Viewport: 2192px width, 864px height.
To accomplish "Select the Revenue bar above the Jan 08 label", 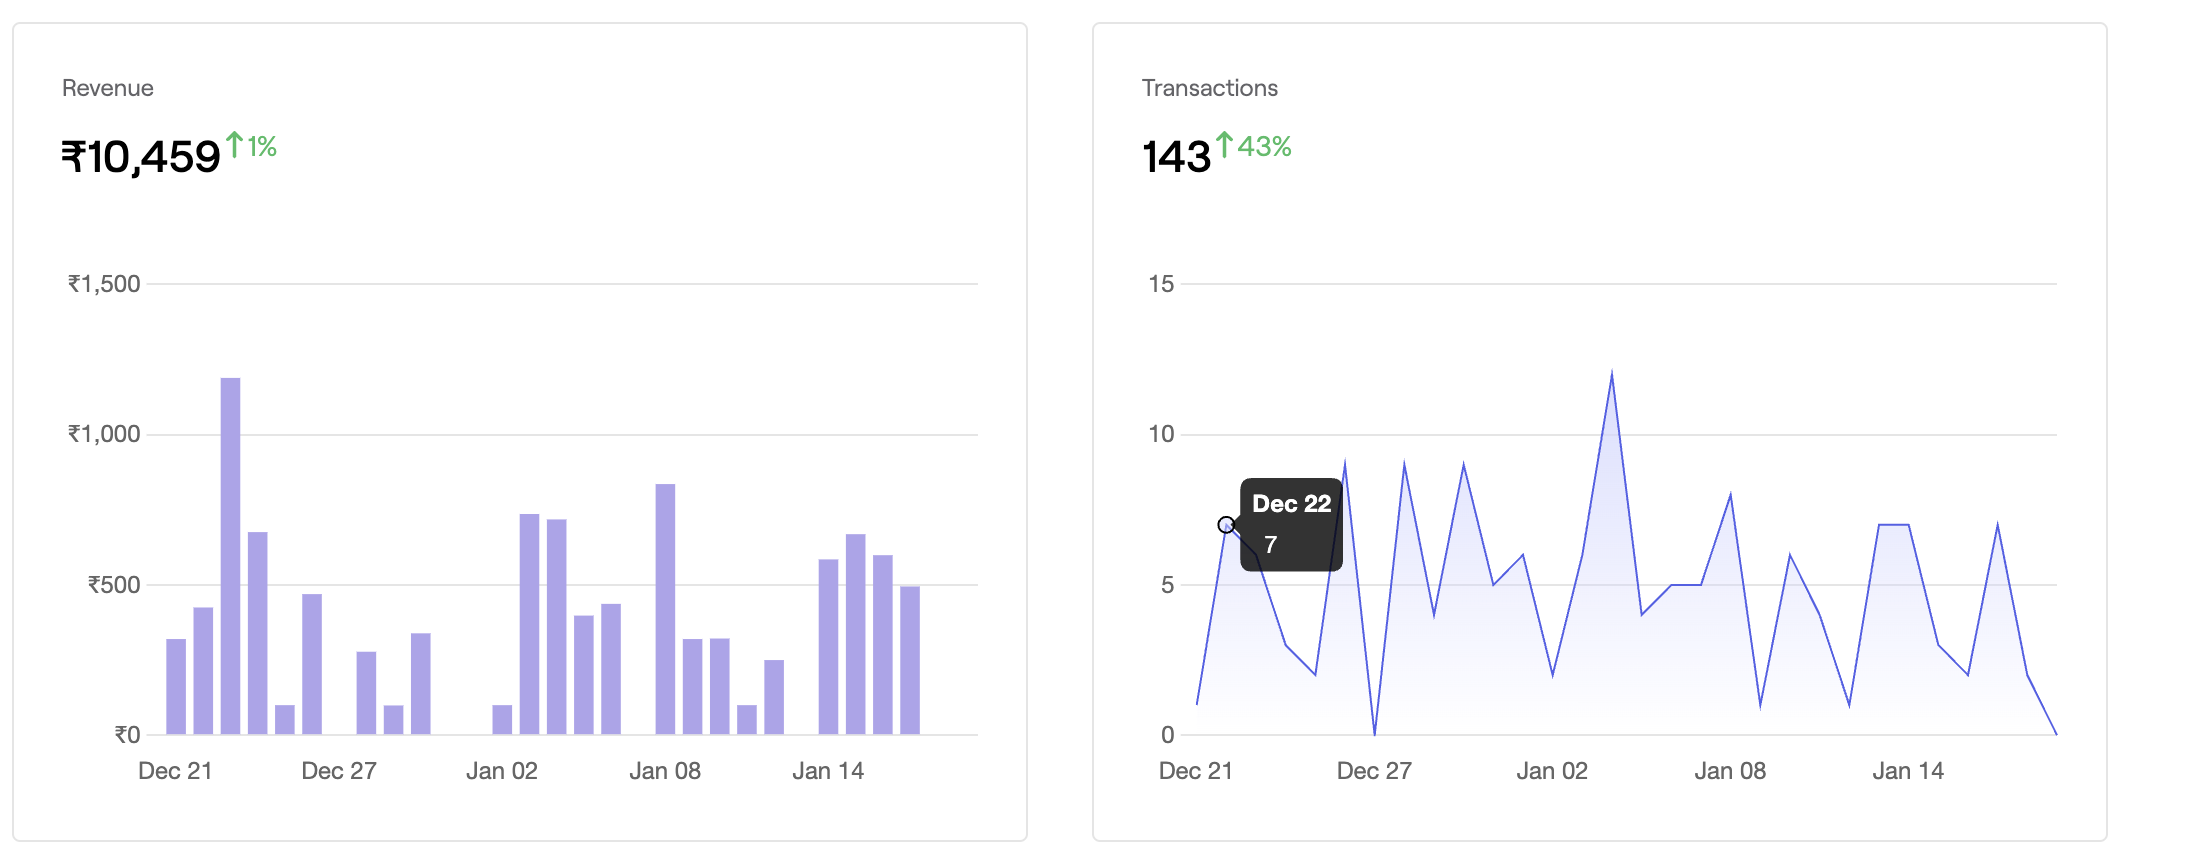I will click(665, 609).
